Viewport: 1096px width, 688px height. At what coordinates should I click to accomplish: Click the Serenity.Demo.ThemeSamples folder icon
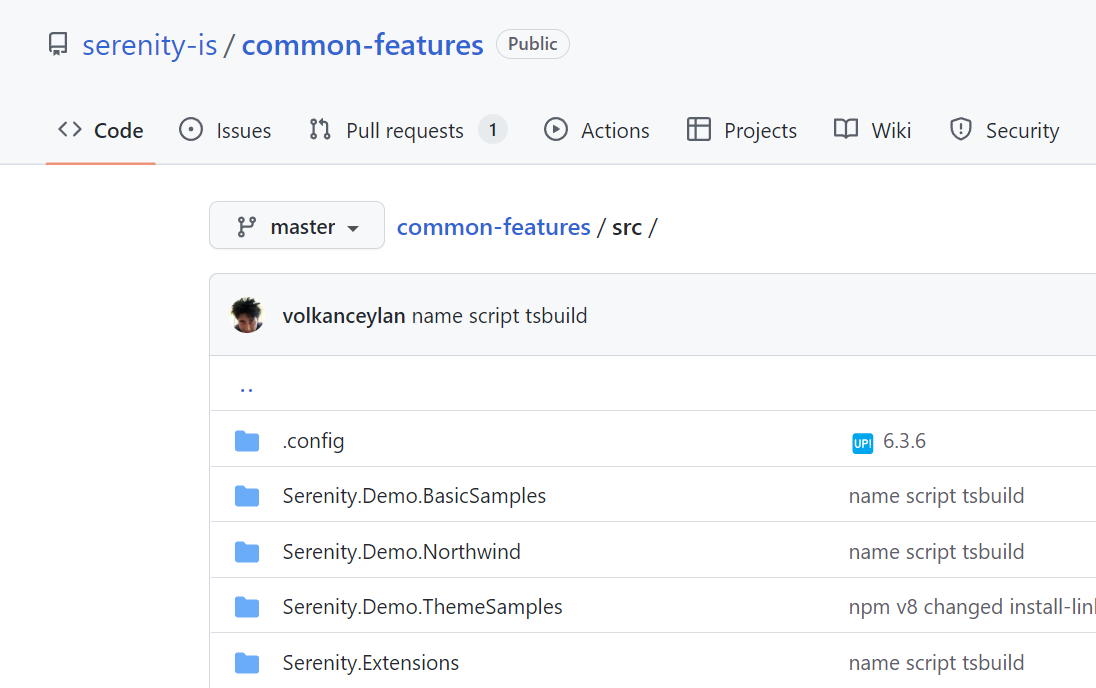coord(246,607)
